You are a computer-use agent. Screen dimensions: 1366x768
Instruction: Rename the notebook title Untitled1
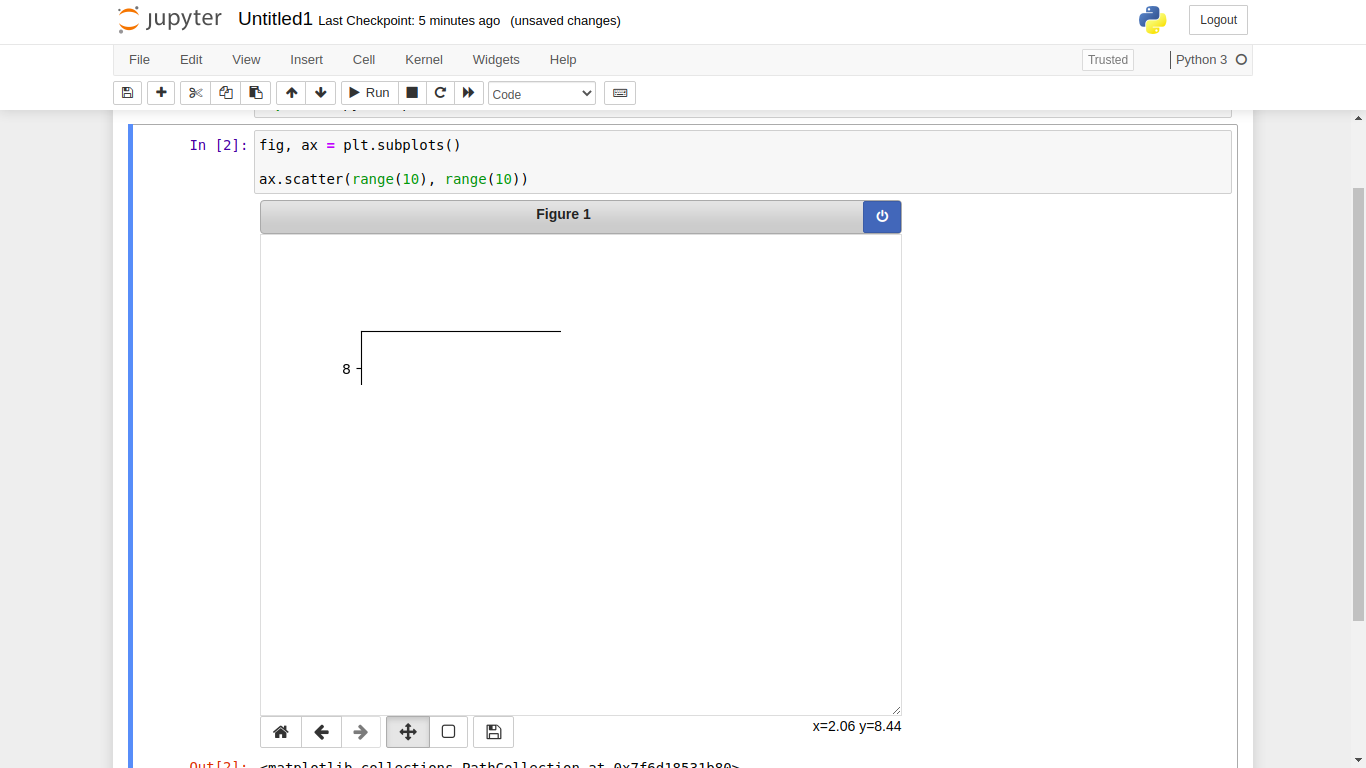pos(275,19)
